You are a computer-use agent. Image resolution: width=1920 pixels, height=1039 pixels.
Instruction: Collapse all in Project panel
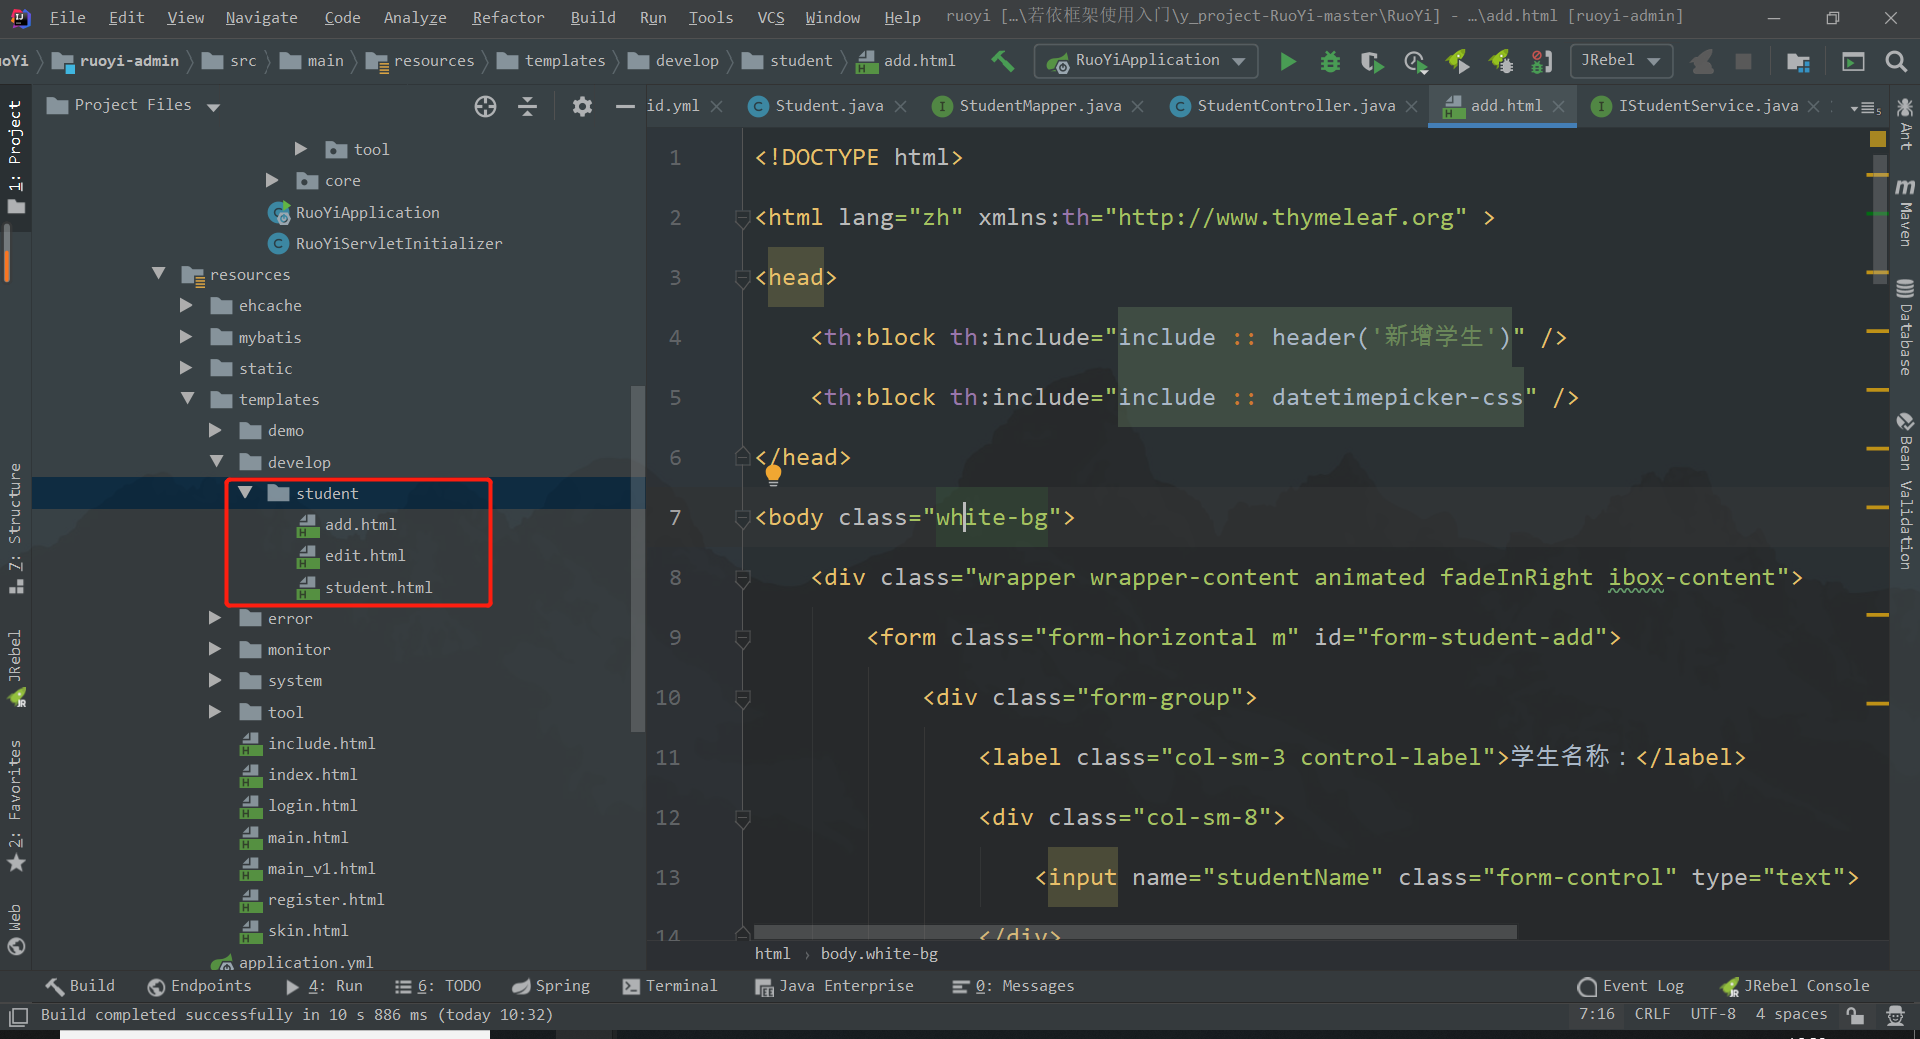[x=528, y=106]
